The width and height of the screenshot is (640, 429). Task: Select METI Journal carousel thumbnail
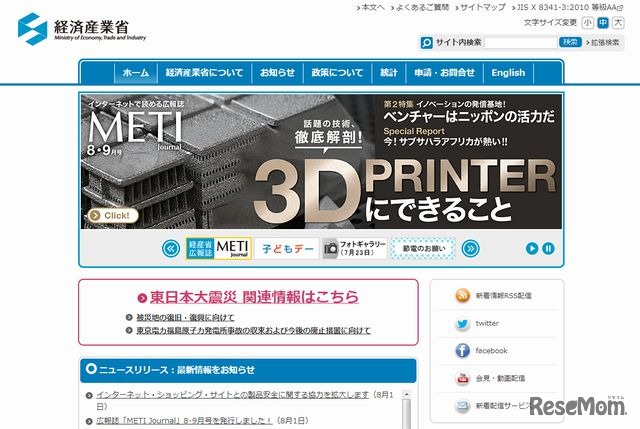[x=219, y=248]
